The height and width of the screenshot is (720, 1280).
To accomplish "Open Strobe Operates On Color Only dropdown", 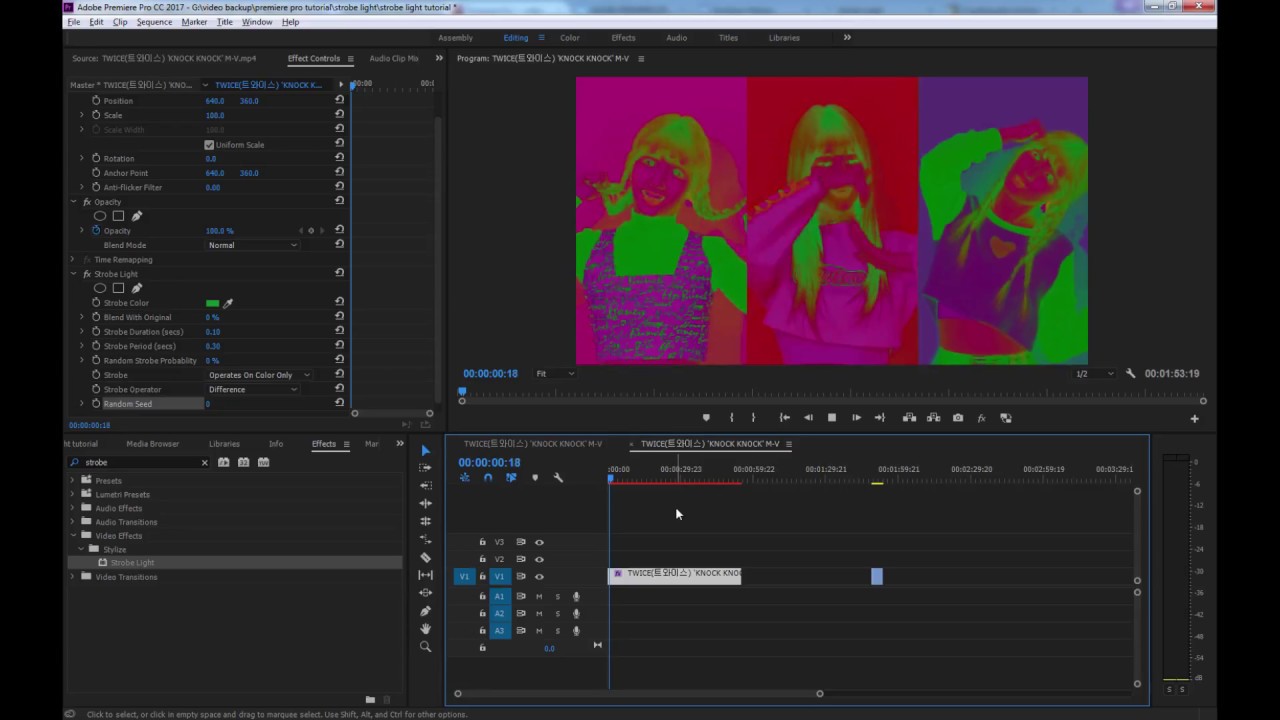I will [x=259, y=375].
